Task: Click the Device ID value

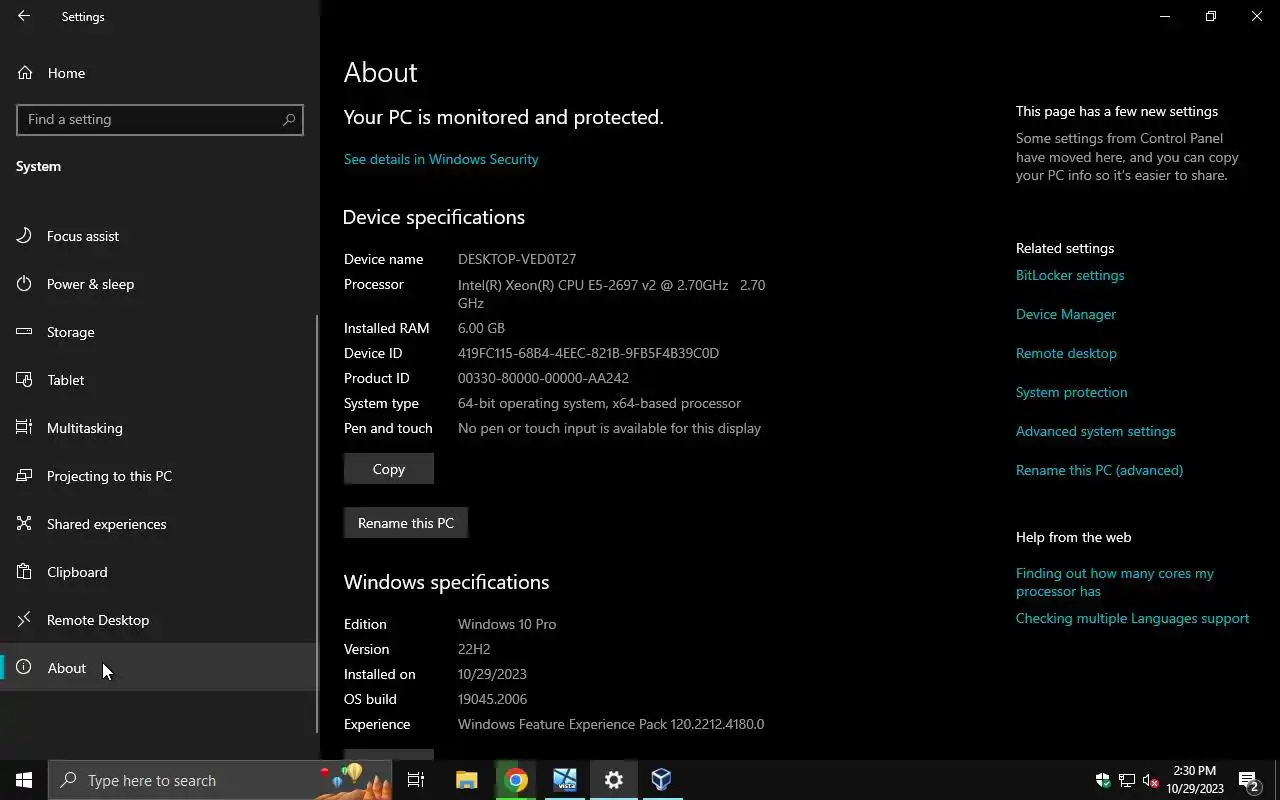Action: pyautogui.click(x=588, y=353)
